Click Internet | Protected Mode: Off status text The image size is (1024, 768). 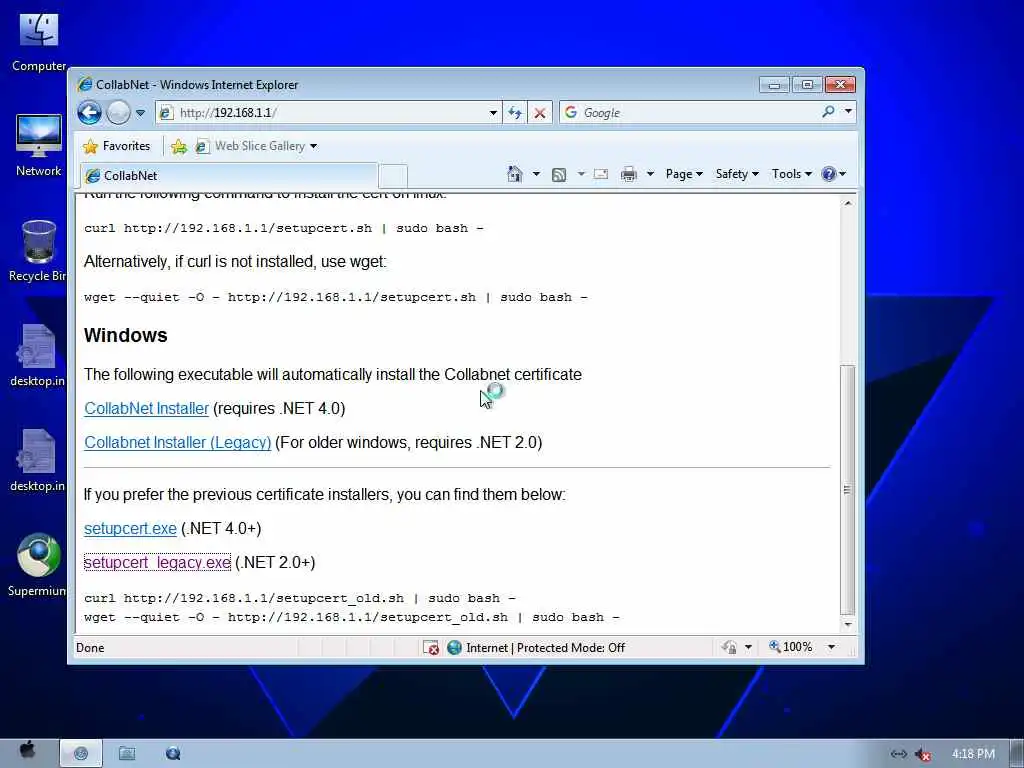pyautogui.click(x=545, y=647)
